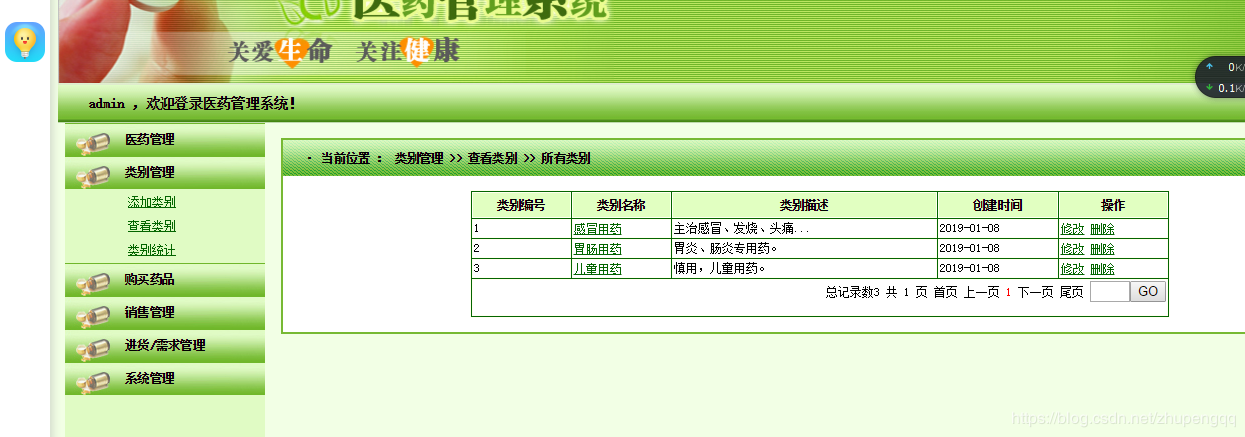
Task: Click pill icon beside 系统管理
Action: click(x=92, y=383)
